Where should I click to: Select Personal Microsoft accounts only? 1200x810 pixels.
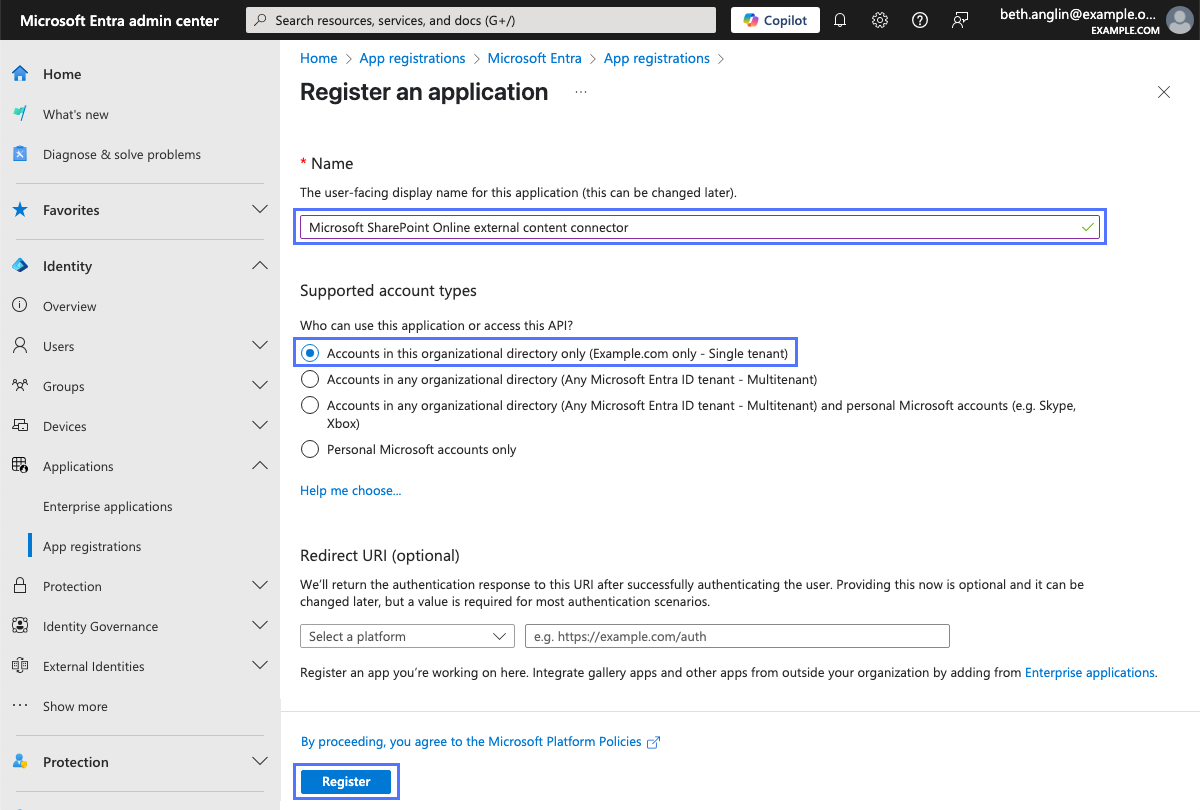[310, 449]
